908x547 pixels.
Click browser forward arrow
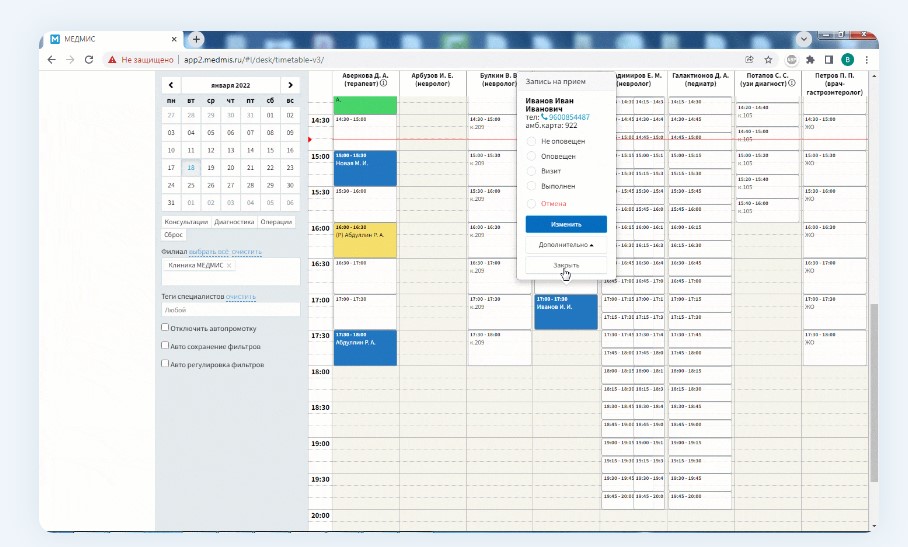coord(70,60)
